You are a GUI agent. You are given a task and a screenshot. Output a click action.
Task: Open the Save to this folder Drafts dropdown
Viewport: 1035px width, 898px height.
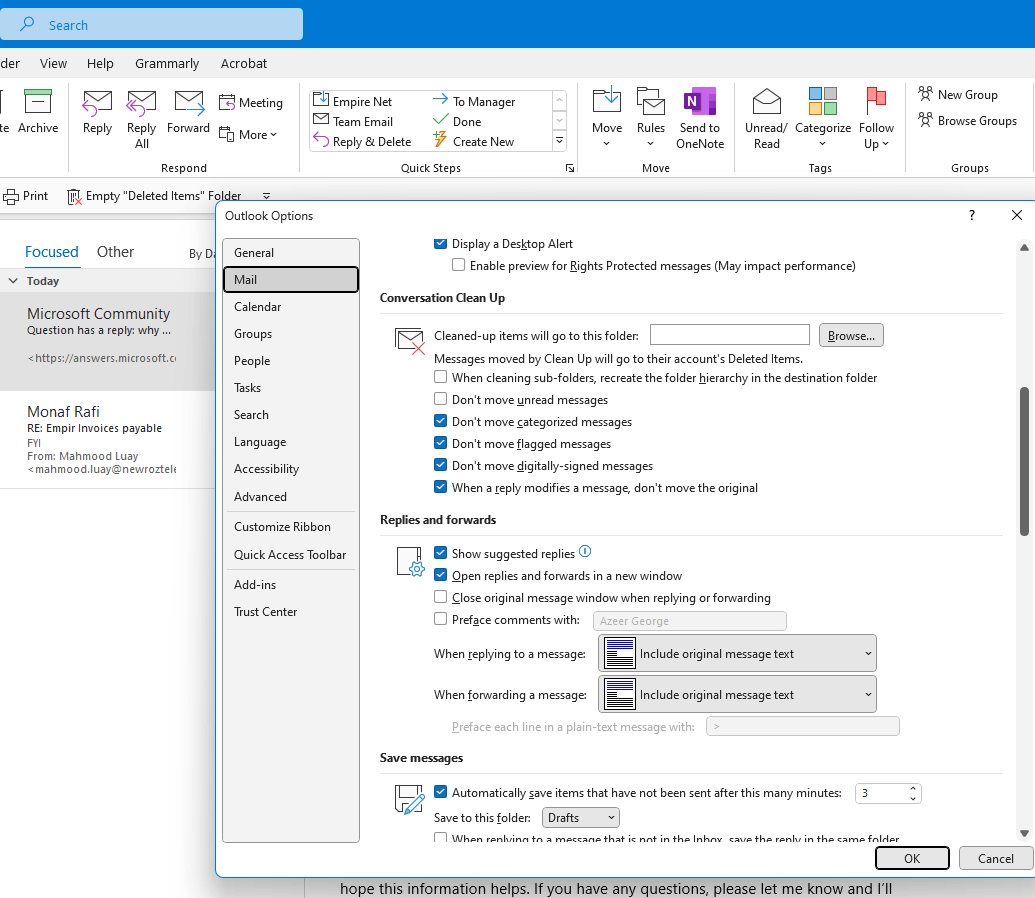pos(580,817)
